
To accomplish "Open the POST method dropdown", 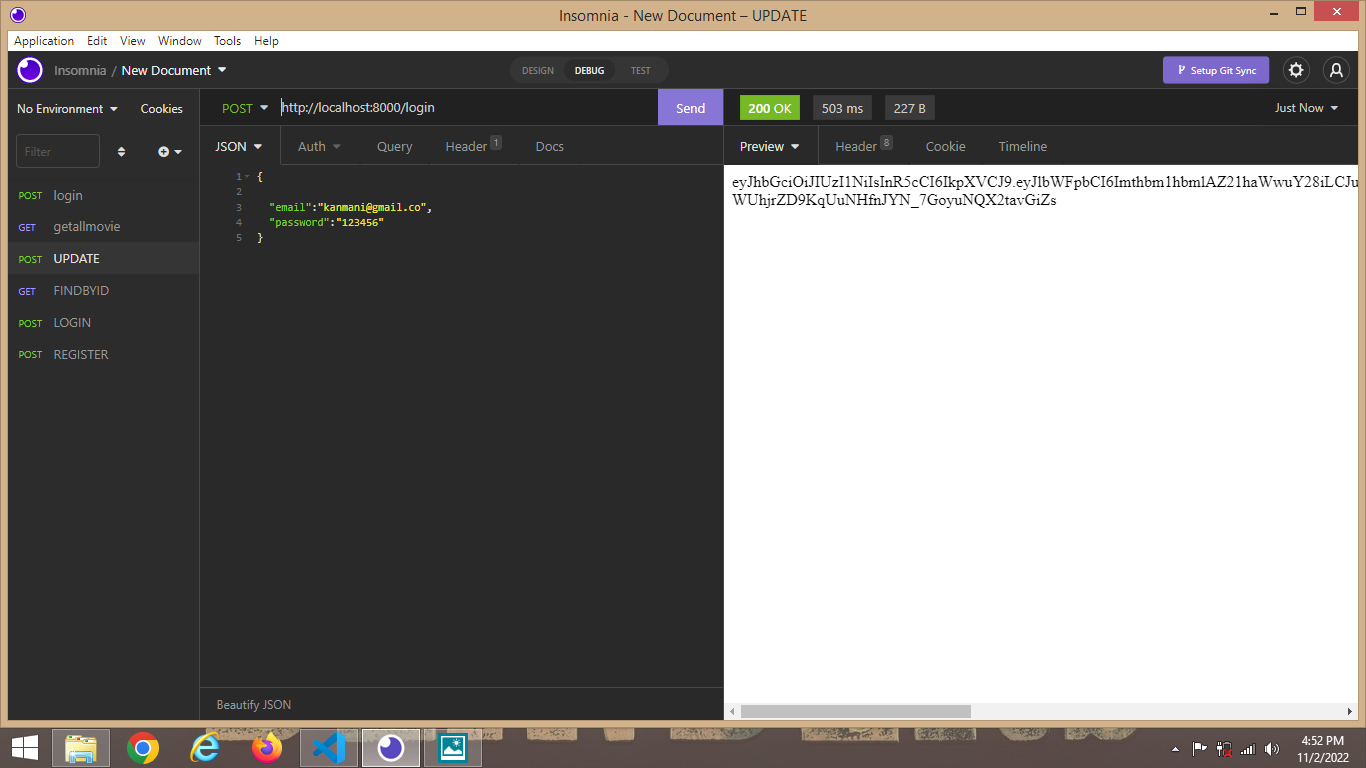I will click(x=244, y=107).
